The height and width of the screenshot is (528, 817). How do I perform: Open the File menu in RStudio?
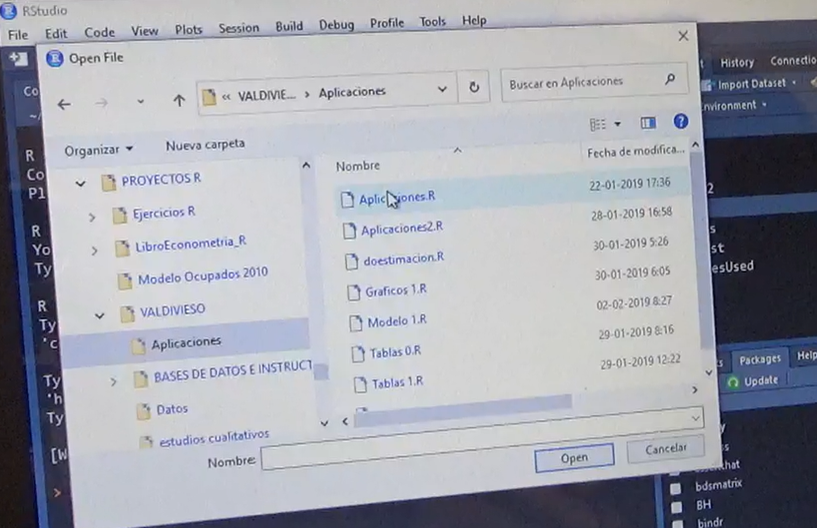18,35
